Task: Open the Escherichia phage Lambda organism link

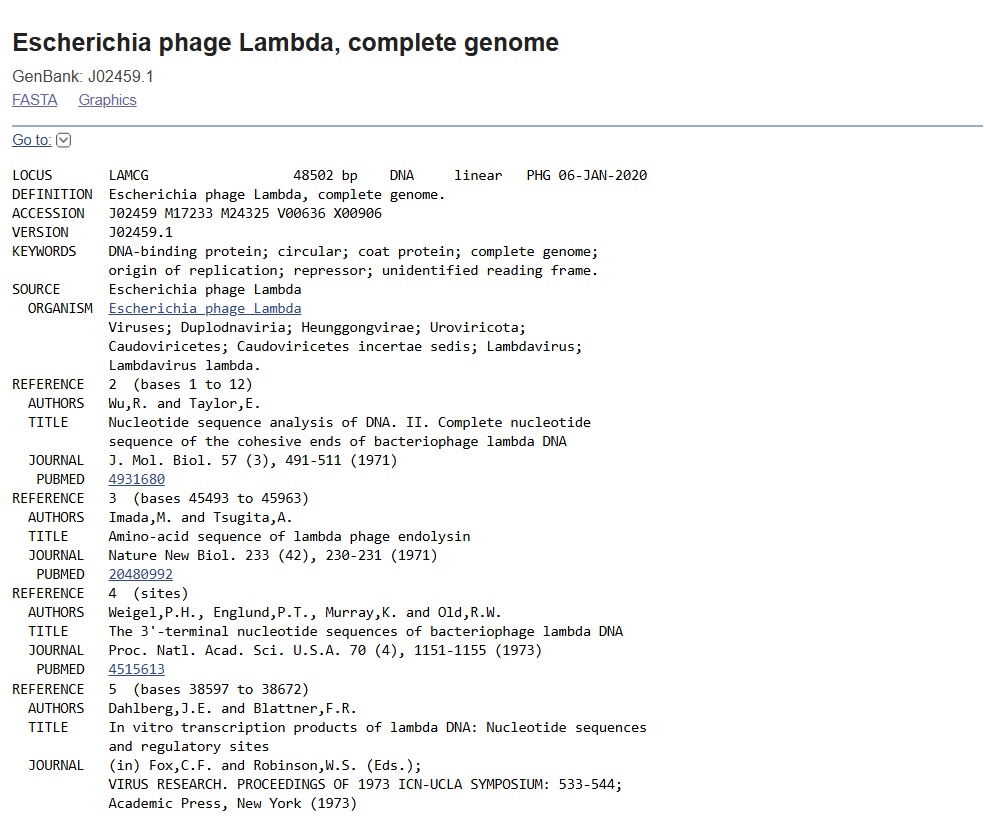Action: coord(205,309)
